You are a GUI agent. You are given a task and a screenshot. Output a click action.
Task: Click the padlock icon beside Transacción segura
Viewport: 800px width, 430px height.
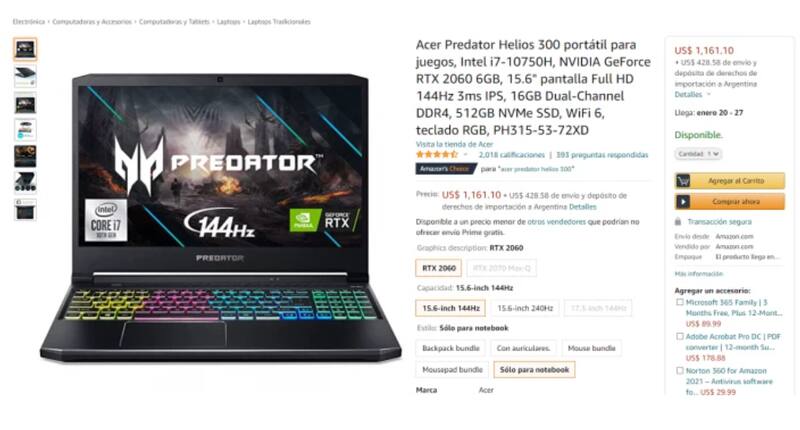point(678,222)
